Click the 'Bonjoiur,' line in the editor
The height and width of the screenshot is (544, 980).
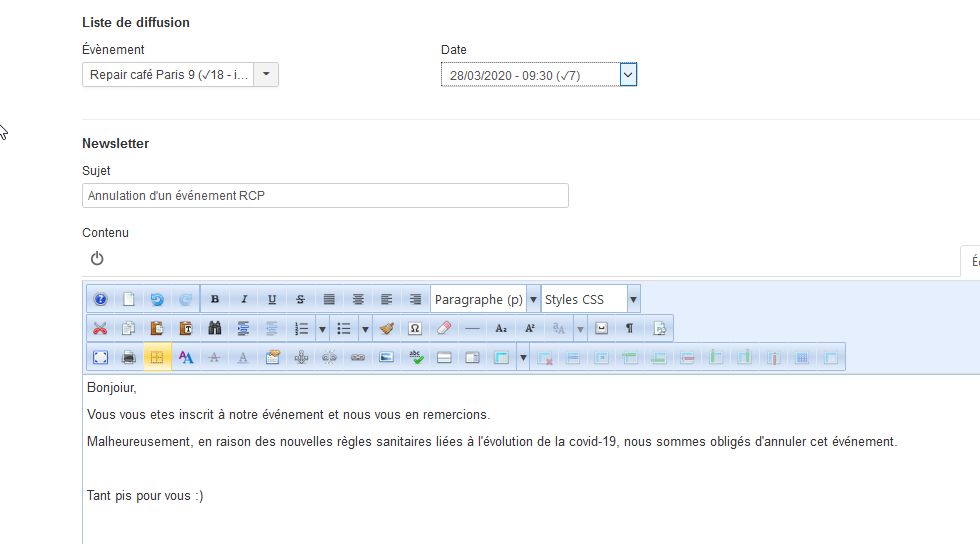pyautogui.click(x=111, y=388)
